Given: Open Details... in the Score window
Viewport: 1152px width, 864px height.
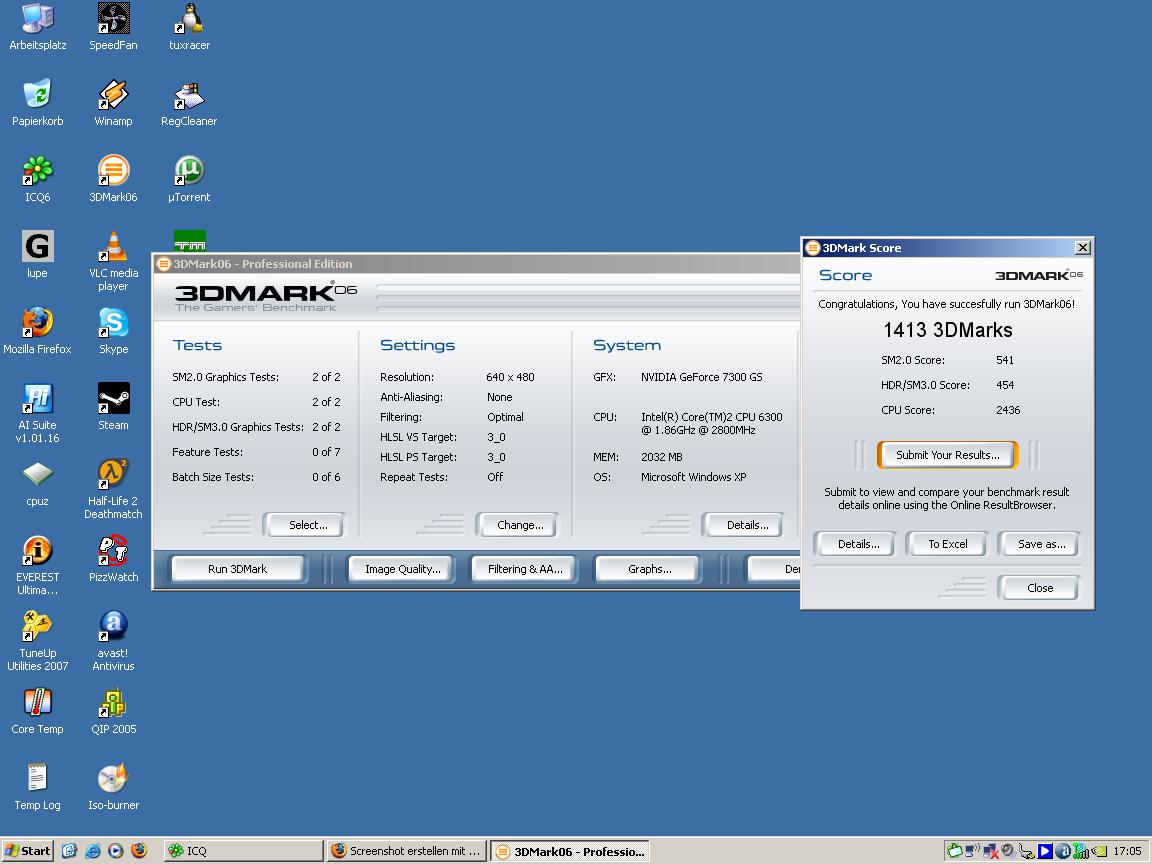Looking at the screenshot, I should [x=855, y=544].
